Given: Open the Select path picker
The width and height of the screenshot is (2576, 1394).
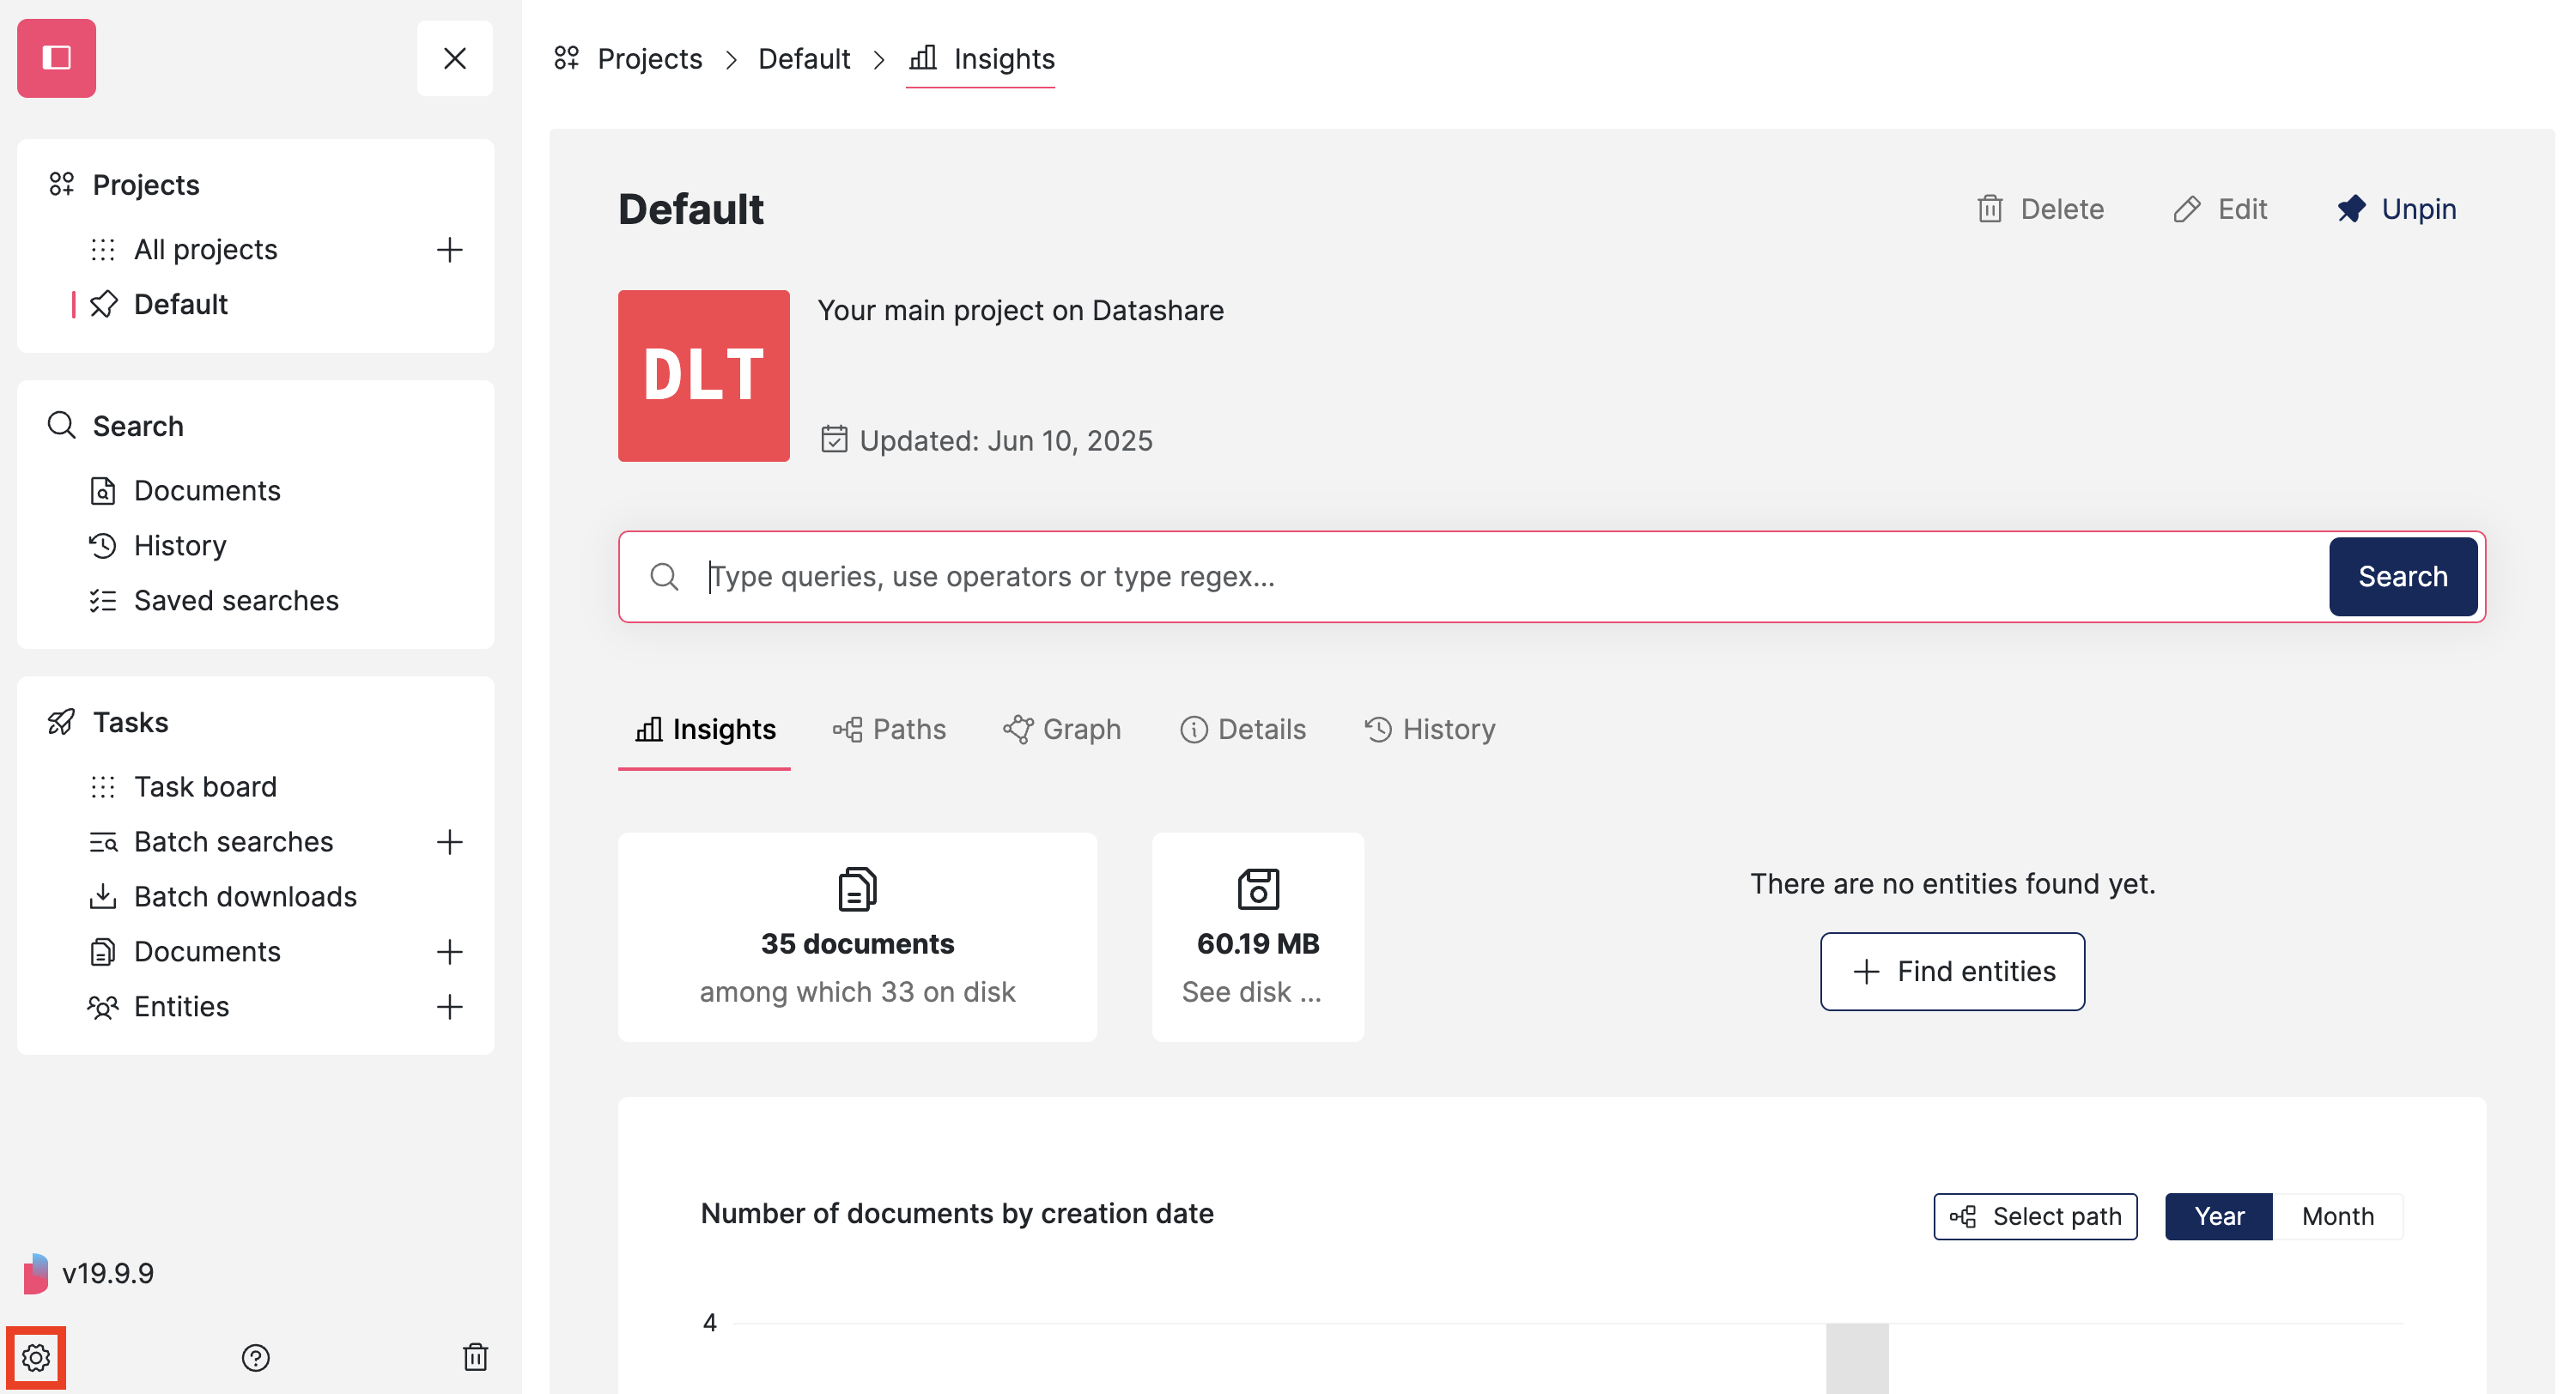Looking at the screenshot, I should 2035,1216.
